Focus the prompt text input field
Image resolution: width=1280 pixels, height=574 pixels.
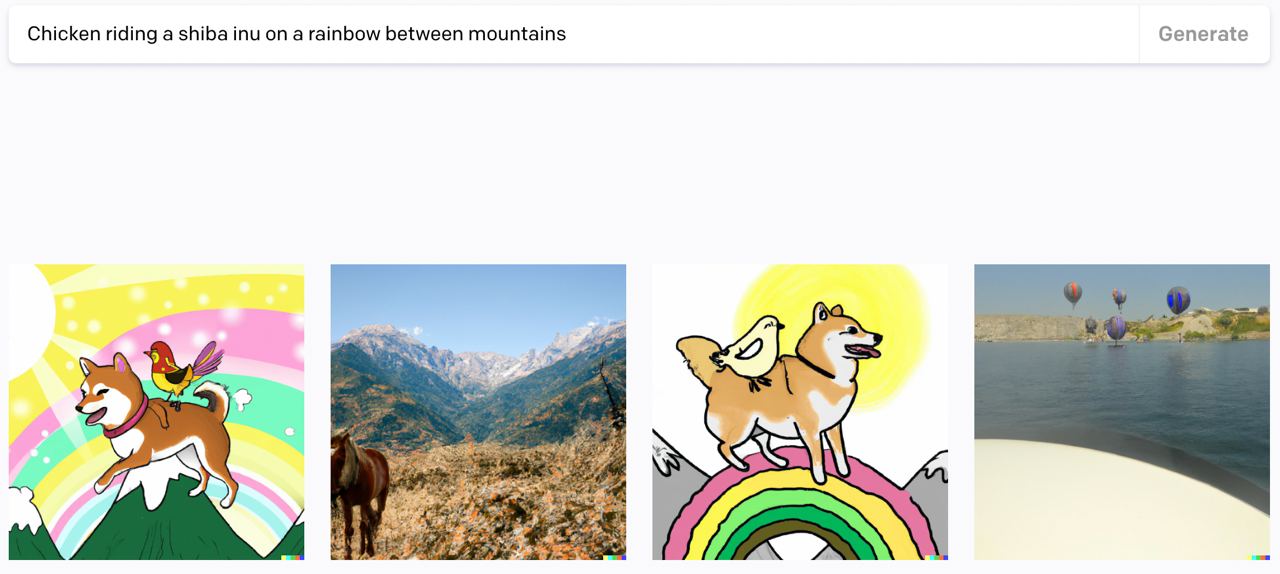[x=574, y=34]
